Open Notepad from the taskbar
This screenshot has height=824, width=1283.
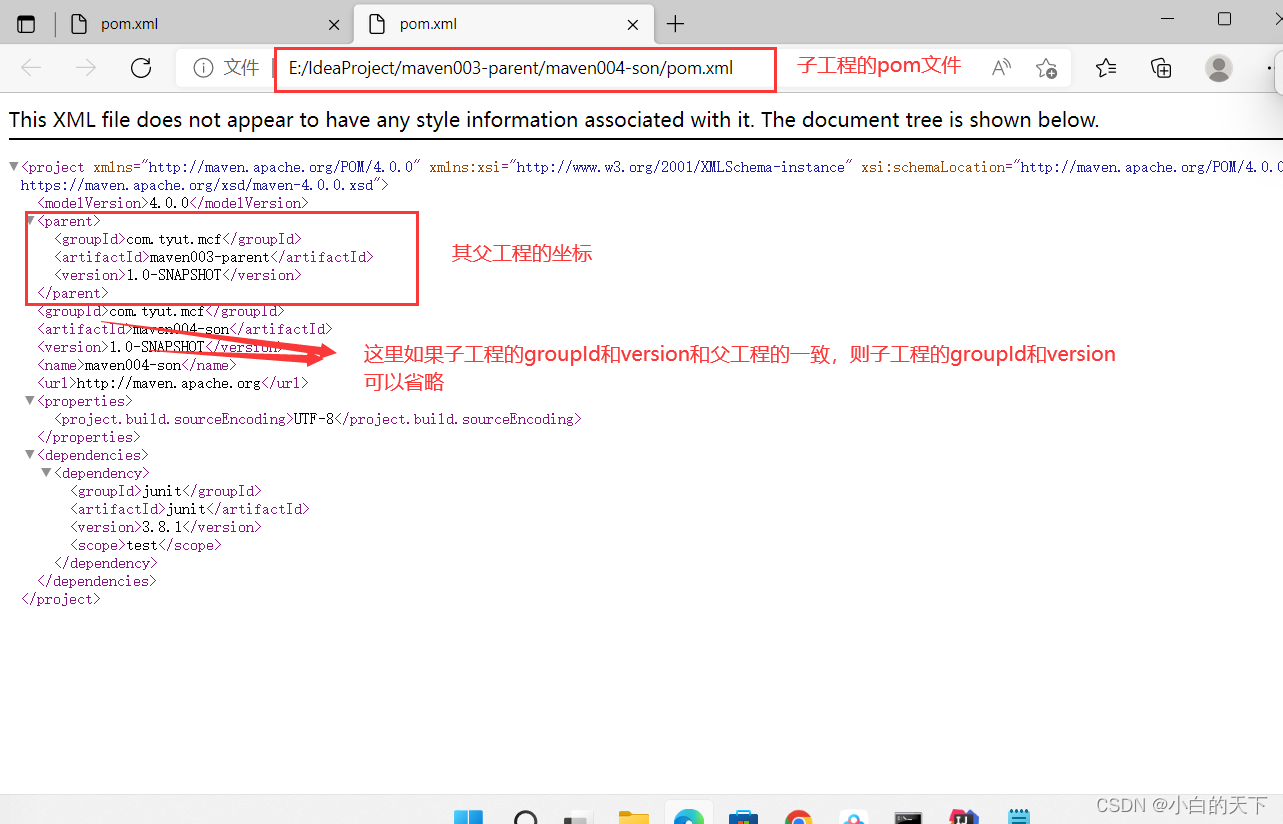tap(1018, 817)
